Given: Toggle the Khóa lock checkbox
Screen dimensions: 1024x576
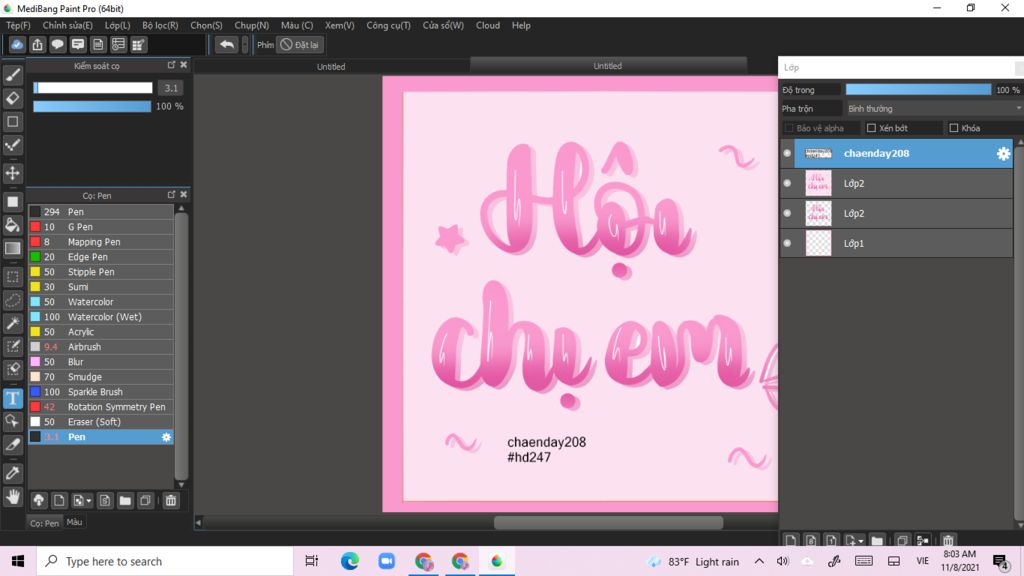Looking at the screenshot, I should [953, 128].
